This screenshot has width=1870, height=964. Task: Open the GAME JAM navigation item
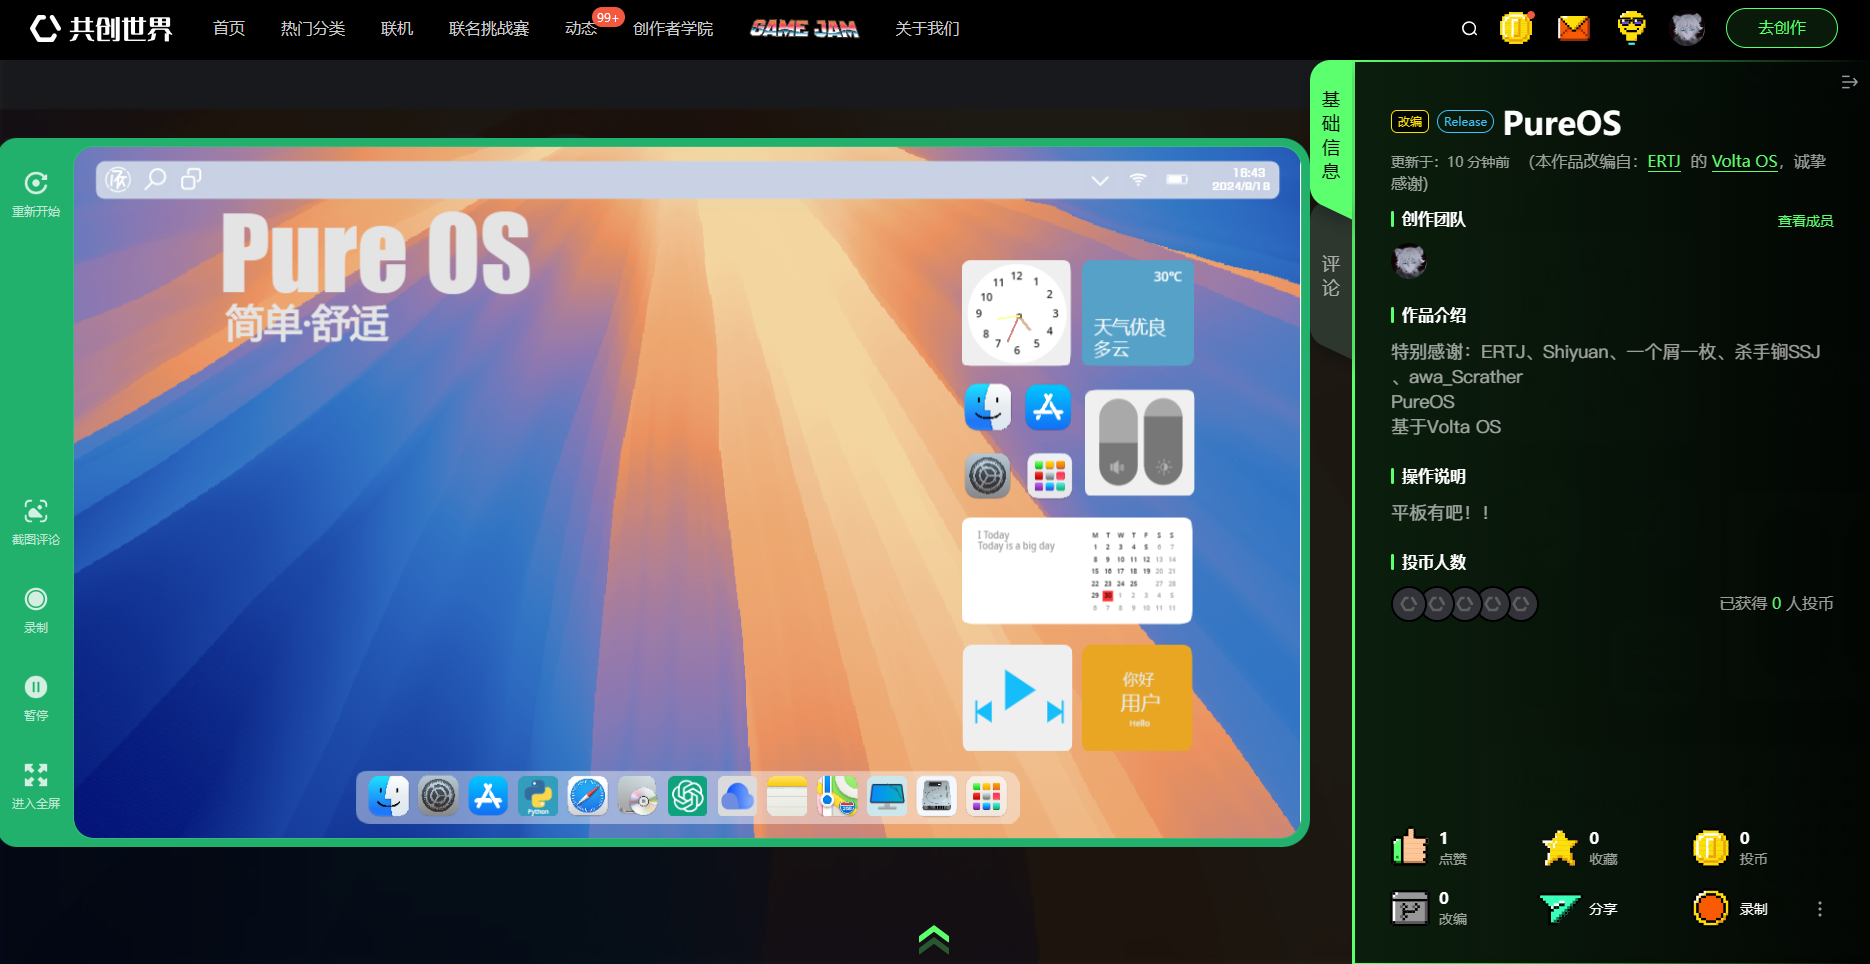pyautogui.click(x=804, y=28)
